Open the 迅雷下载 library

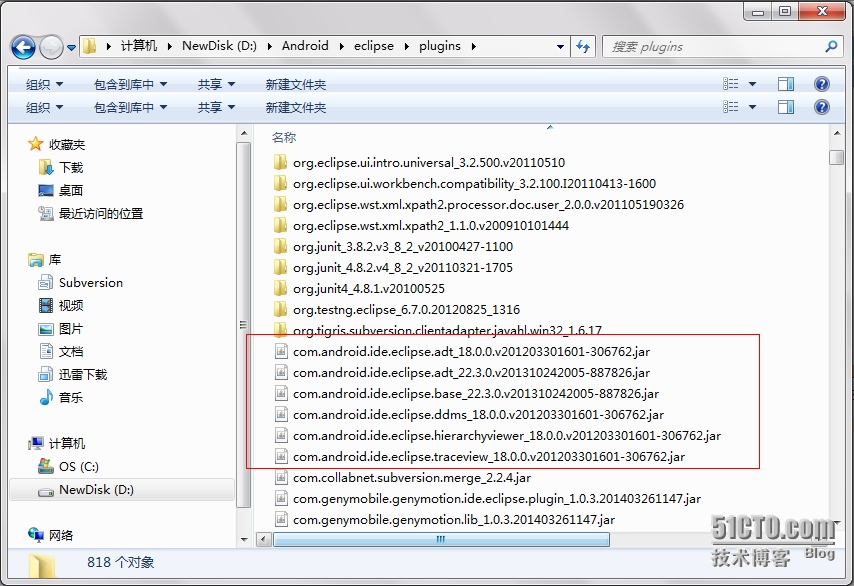(x=83, y=374)
